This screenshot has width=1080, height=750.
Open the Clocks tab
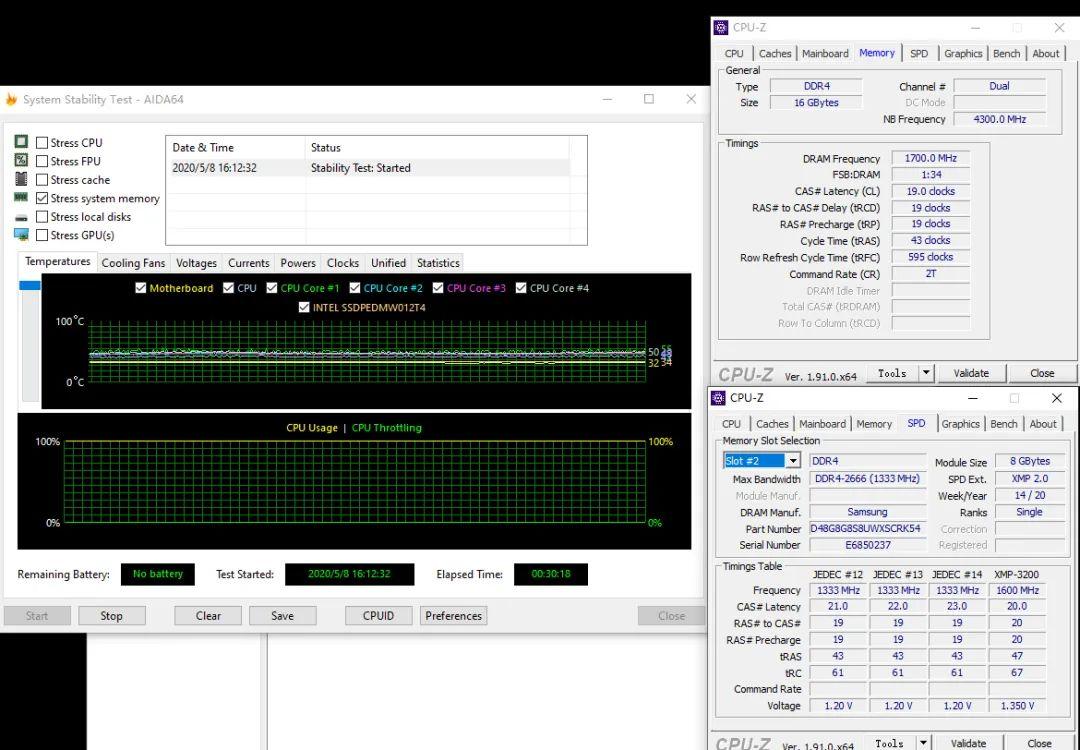[343, 263]
